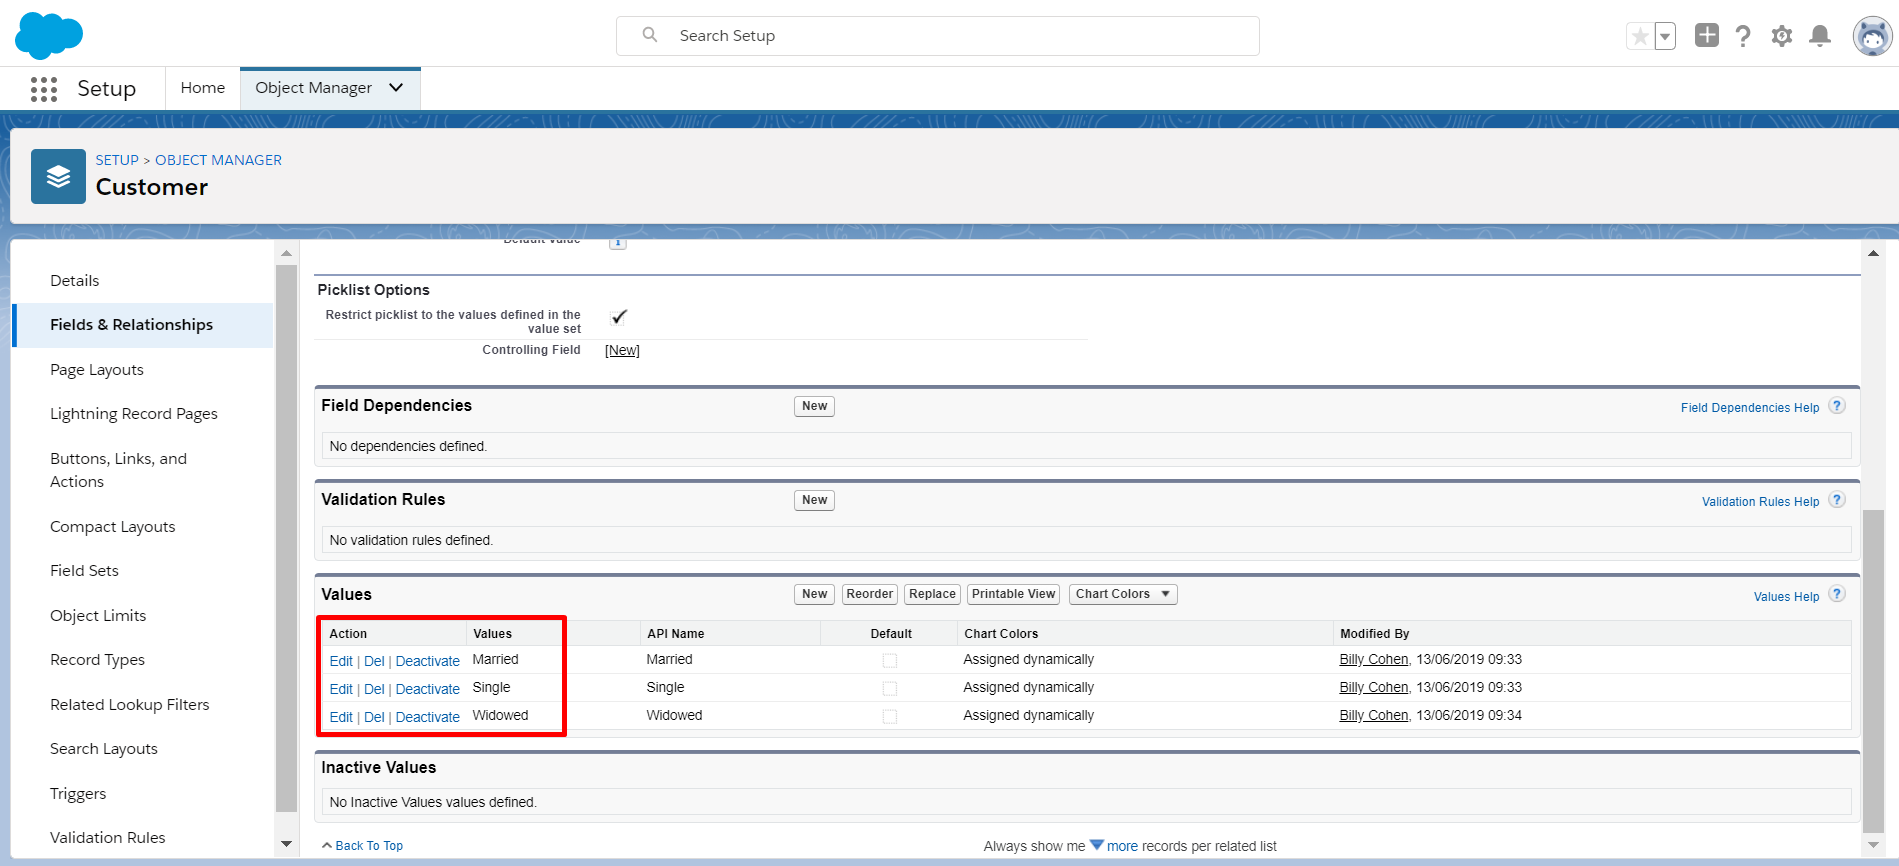Viewport: 1899px width, 866px height.
Task: Expand the Chart Colors dropdown
Action: point(1123,594)
